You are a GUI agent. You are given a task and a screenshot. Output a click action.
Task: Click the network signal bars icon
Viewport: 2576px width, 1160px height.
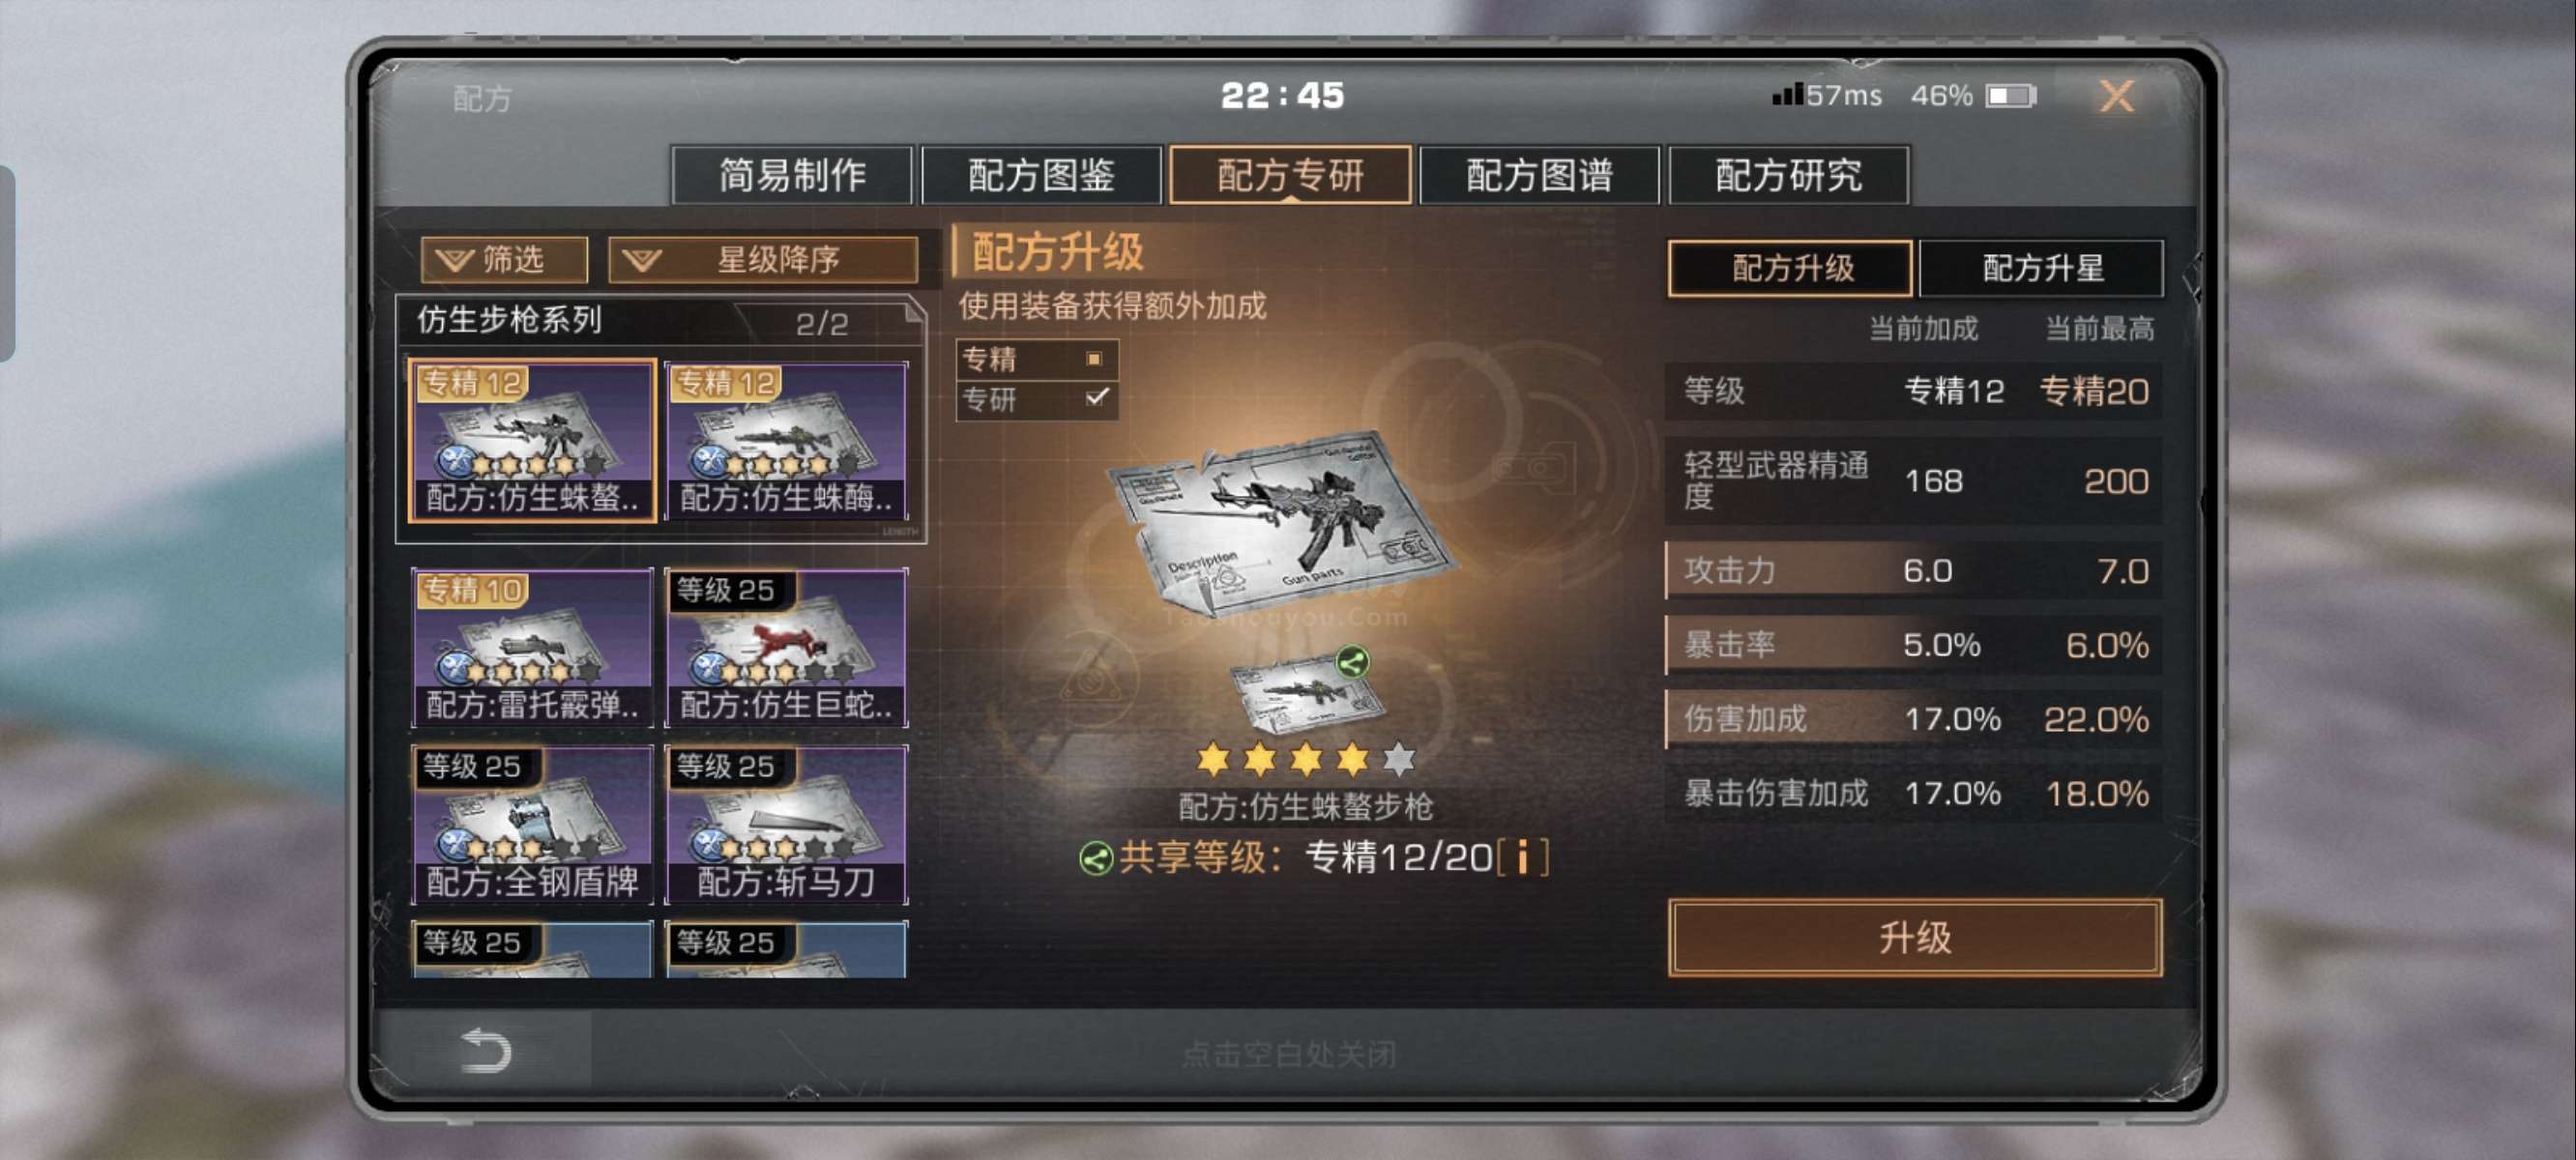pyautogui.click(x=1787, y=95)
